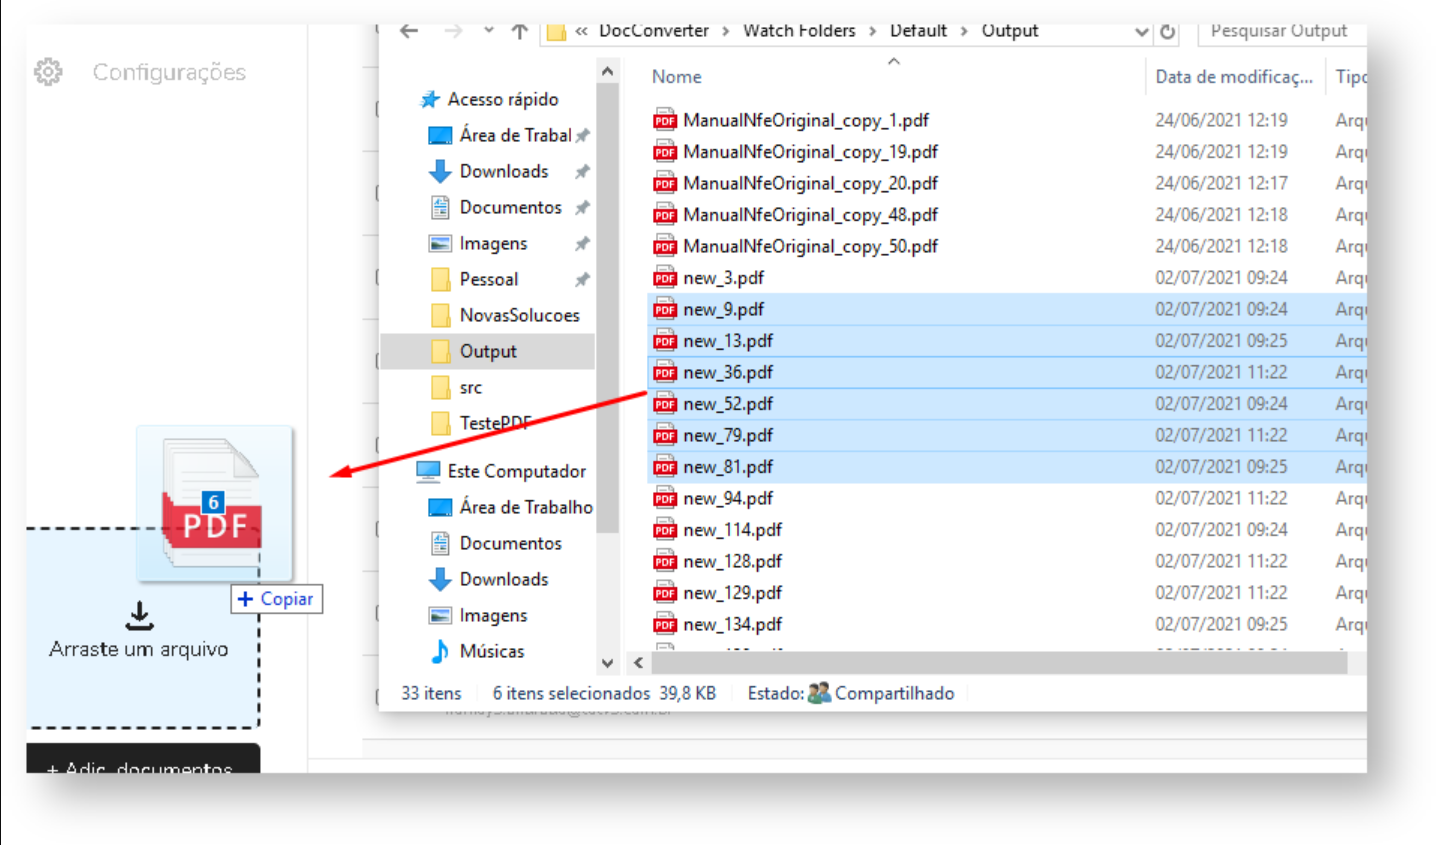1436x845 pixels.
Task: Open the NovasSolucoes folder
Action: [505, 315]
